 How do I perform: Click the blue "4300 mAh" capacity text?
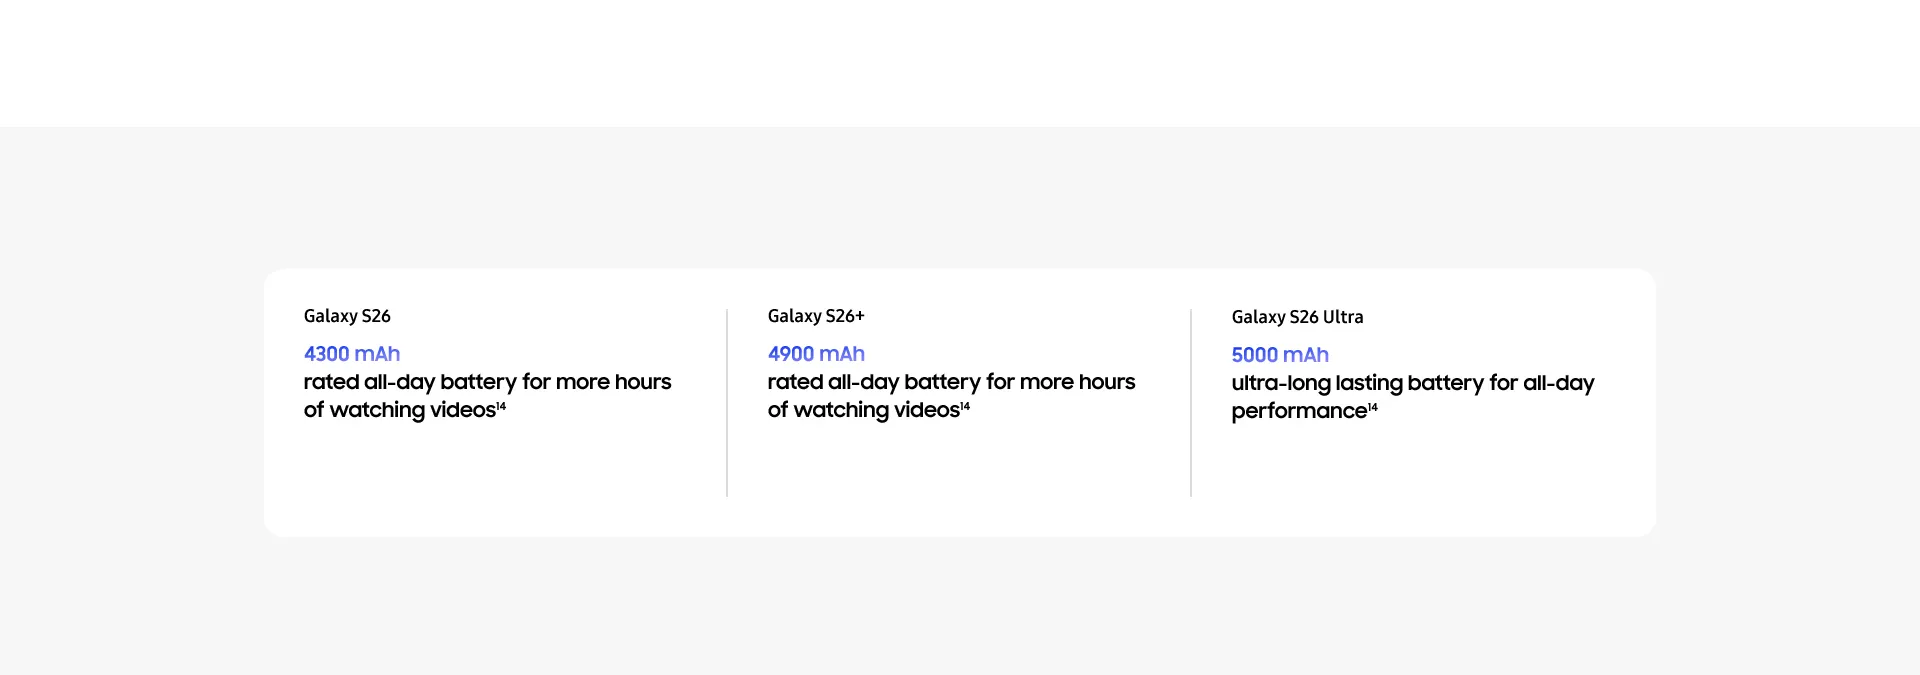[352, 354]
